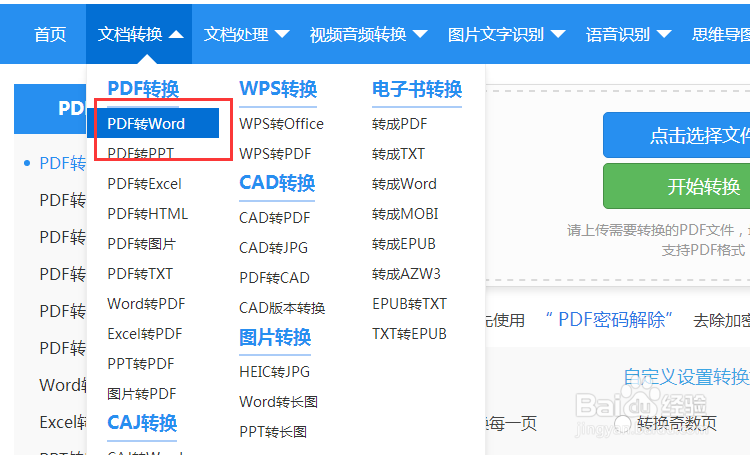Choose PDF转HTML option
Screen dimensions: 750x455
[147, 214]
